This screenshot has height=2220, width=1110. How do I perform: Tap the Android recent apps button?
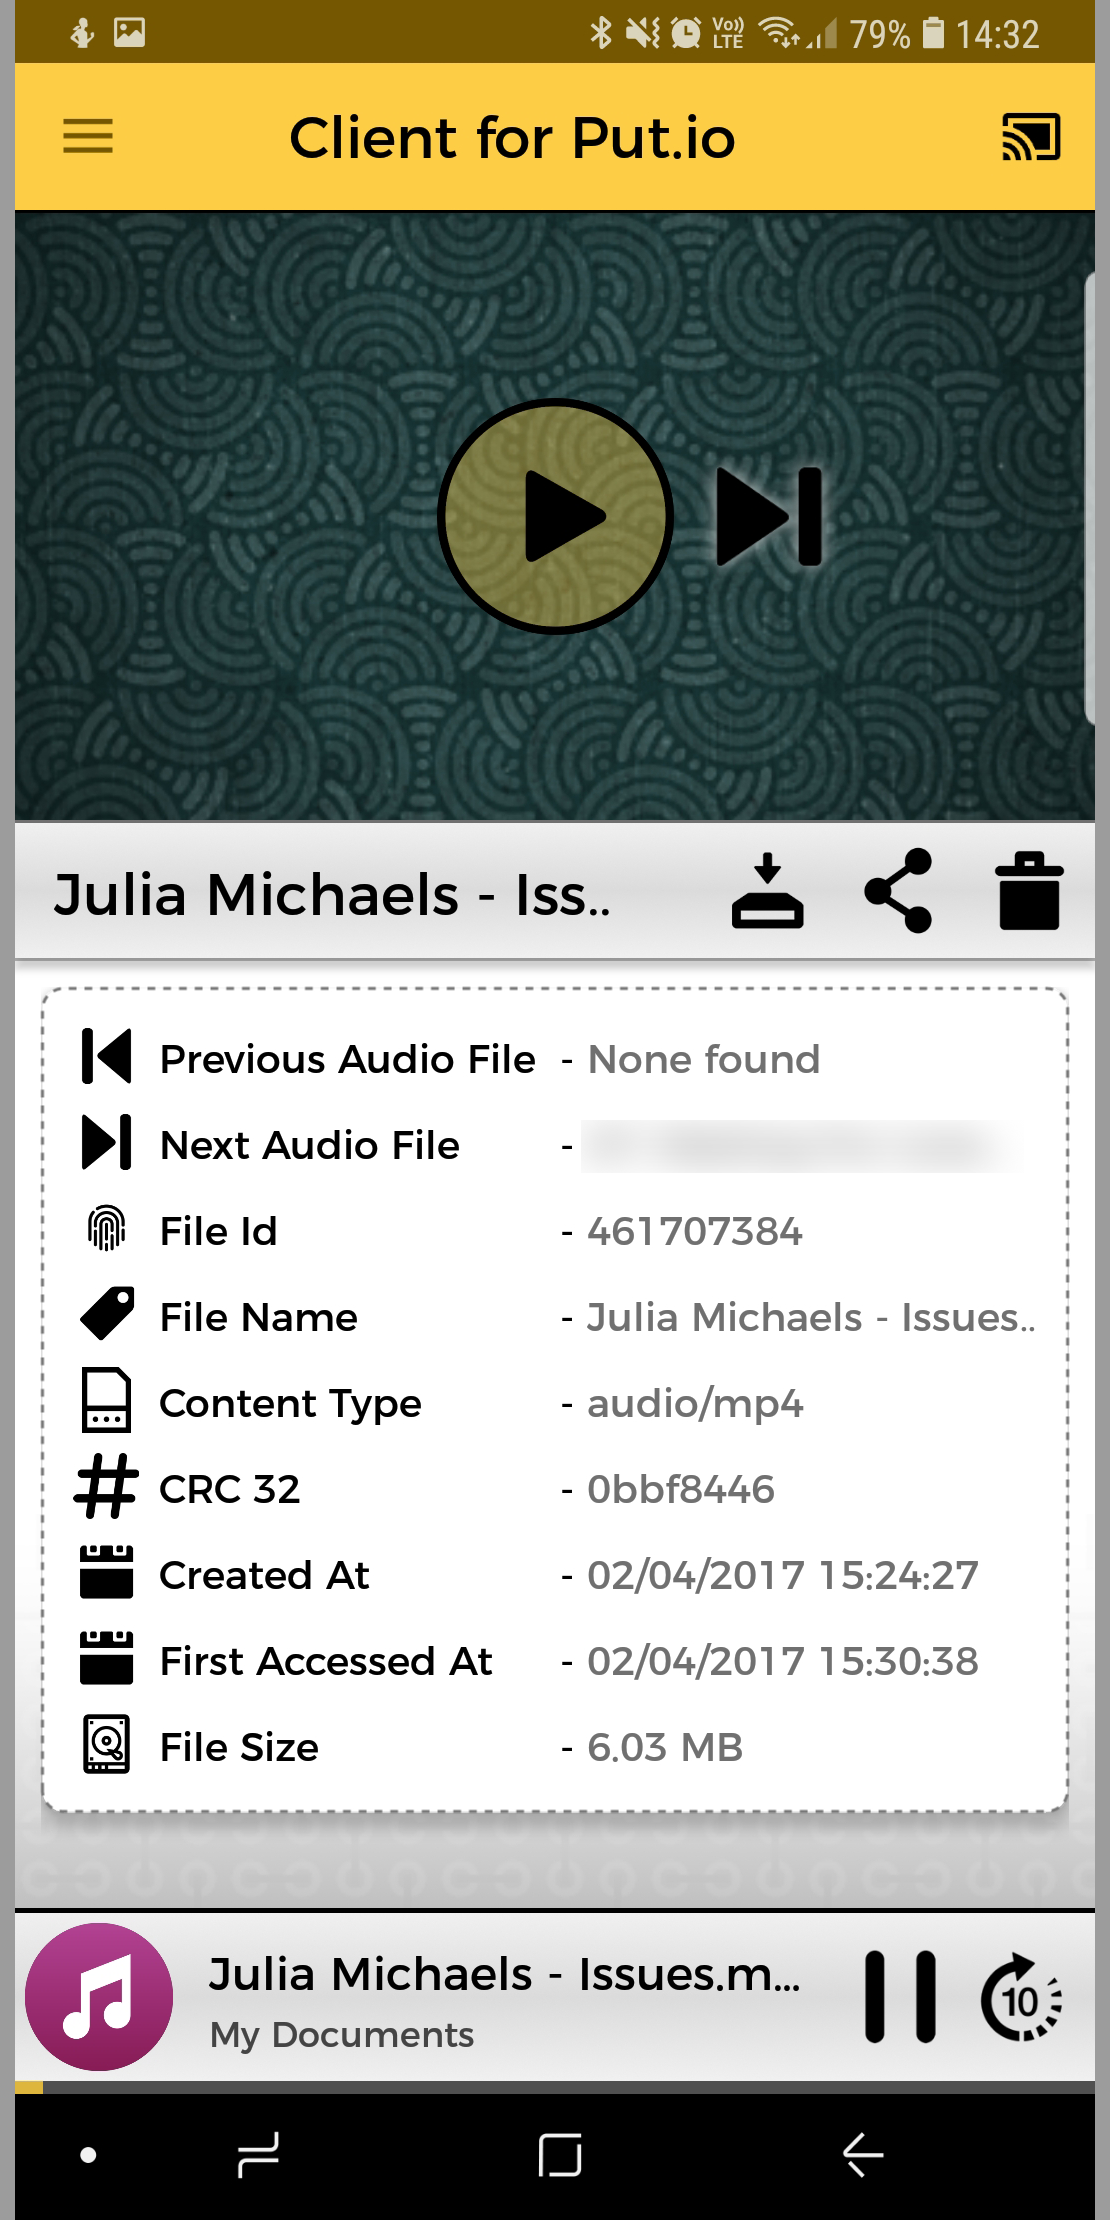258,2154
